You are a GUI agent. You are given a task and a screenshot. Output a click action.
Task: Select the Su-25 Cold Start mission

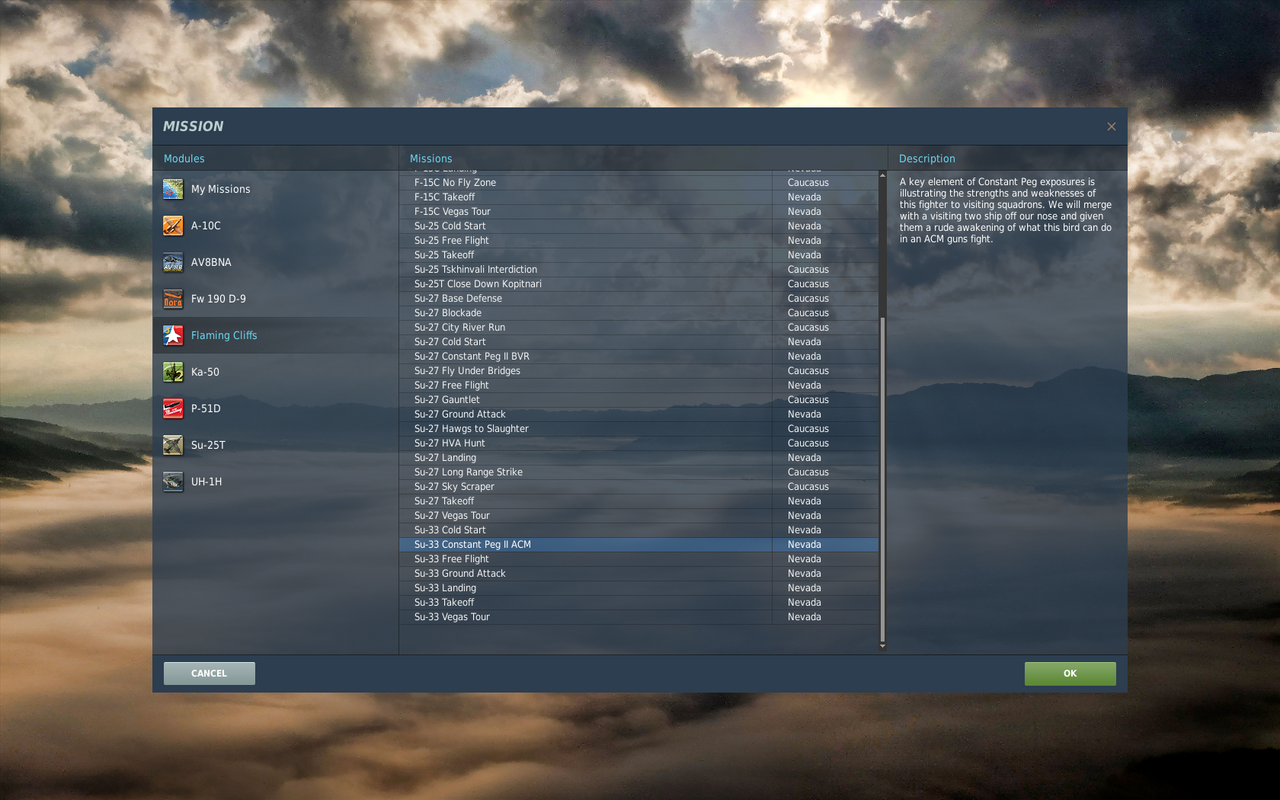[x=449, y=225]
